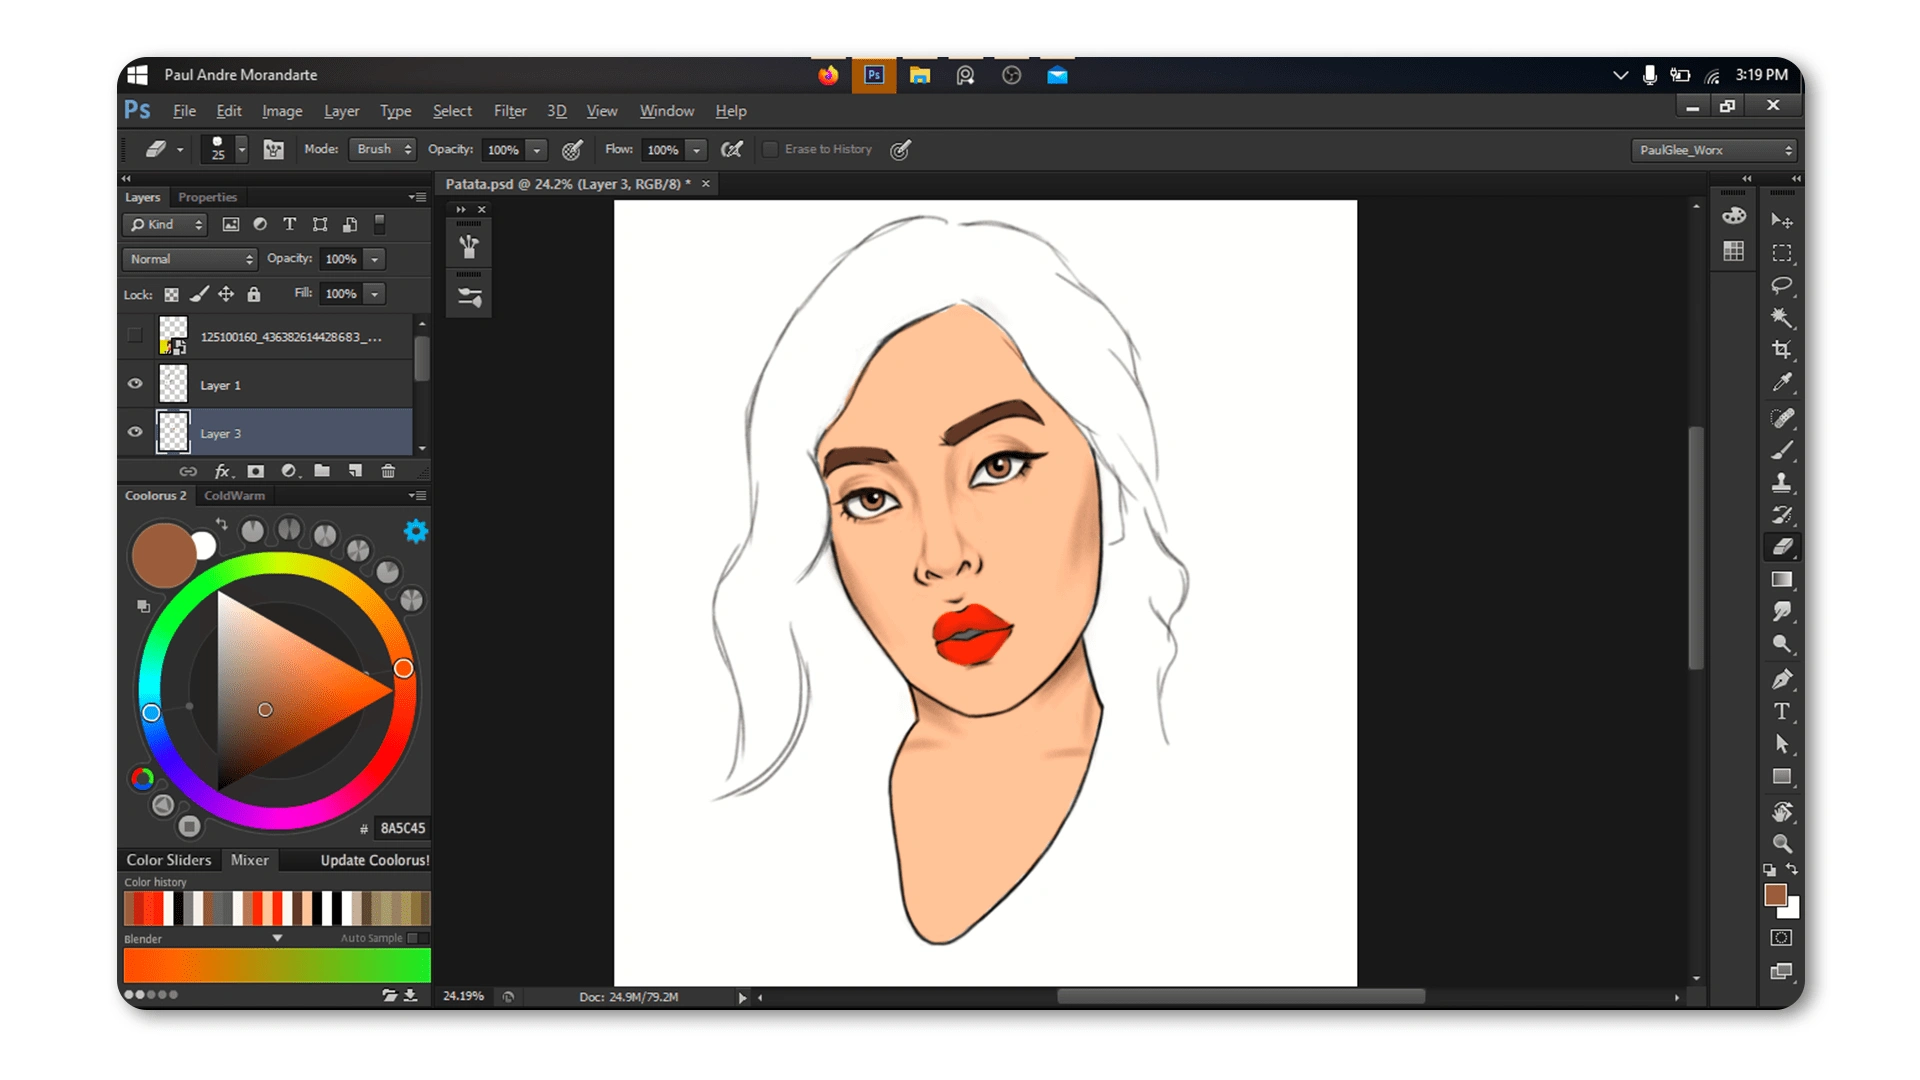The width and height of the screenshot is (1920, 1080).
Task: Open the Image menu
Action: tap(282, 111)
